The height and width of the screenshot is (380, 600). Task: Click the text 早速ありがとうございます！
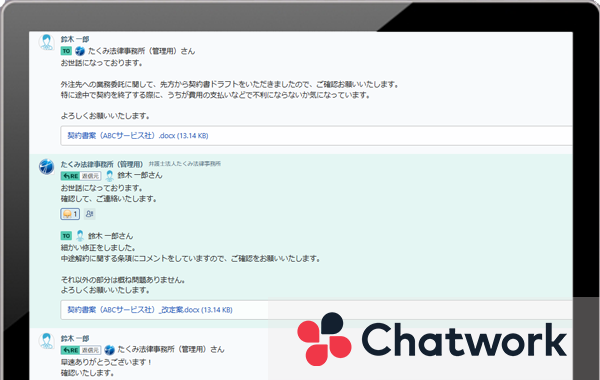tap(107, 362)
